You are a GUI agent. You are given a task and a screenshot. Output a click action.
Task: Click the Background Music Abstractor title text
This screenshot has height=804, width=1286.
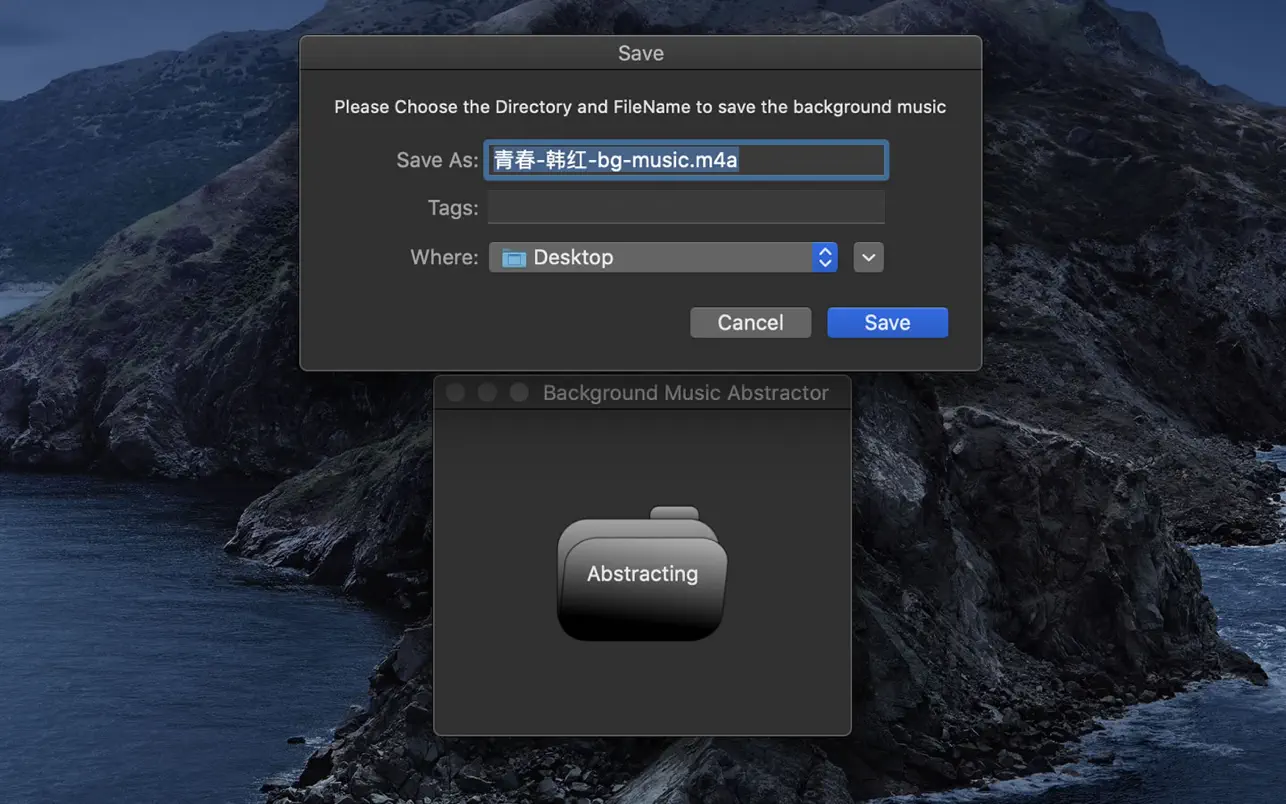click(x=686, y=393)
